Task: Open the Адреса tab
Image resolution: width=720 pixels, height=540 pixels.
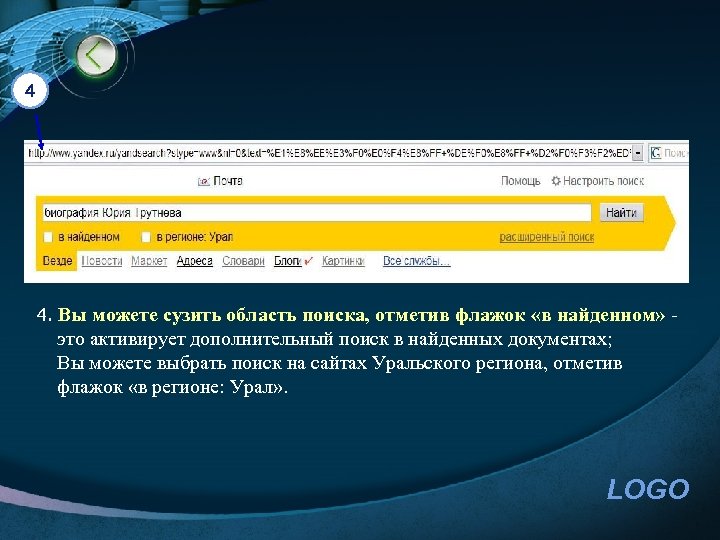Action: (195, 261)
